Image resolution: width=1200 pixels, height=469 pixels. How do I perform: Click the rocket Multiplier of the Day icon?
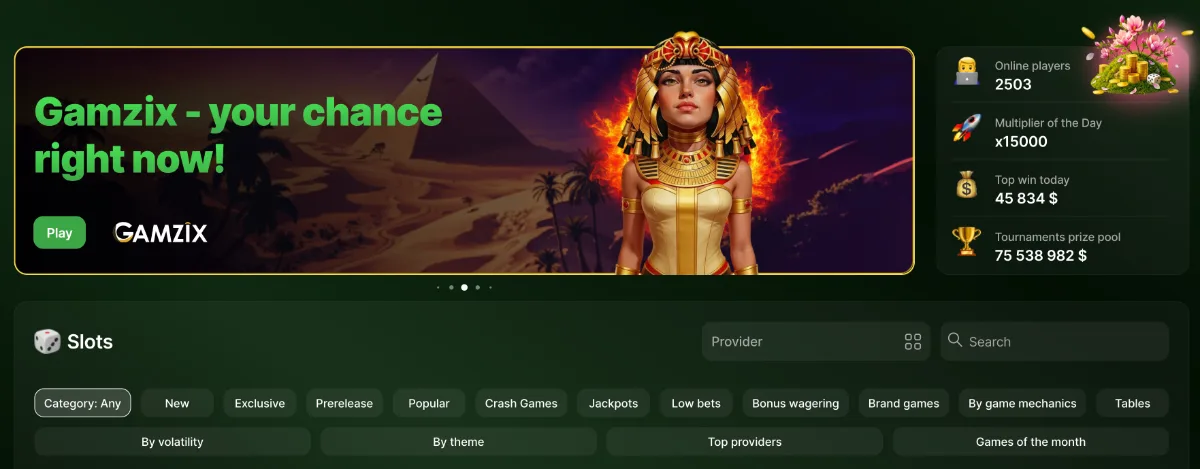966,128
